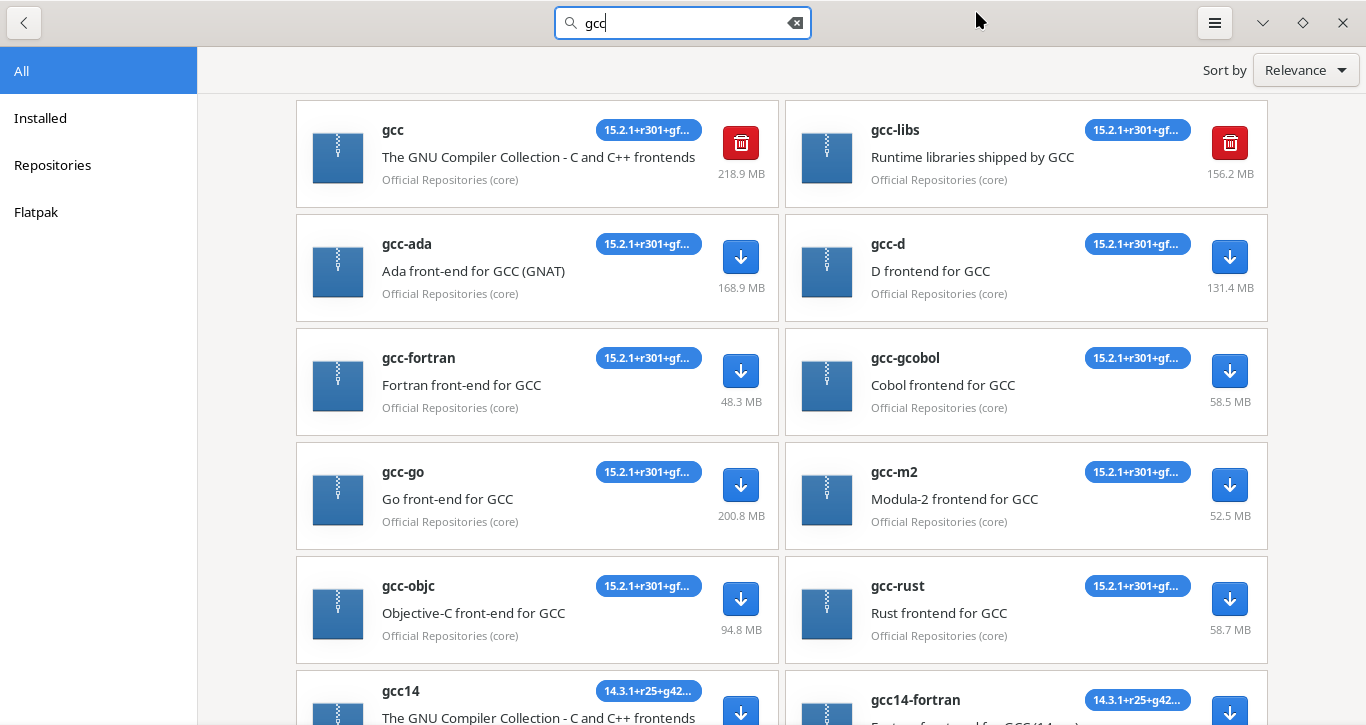Open the gcc14 package title
Screen dimensions: 1366x725
point(401,691)
